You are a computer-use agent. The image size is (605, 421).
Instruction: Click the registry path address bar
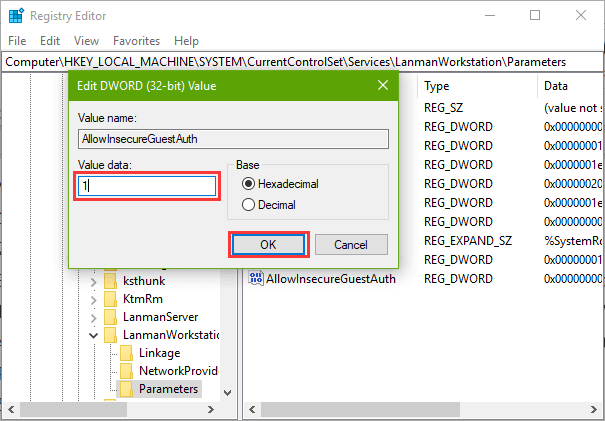[302, 62]
